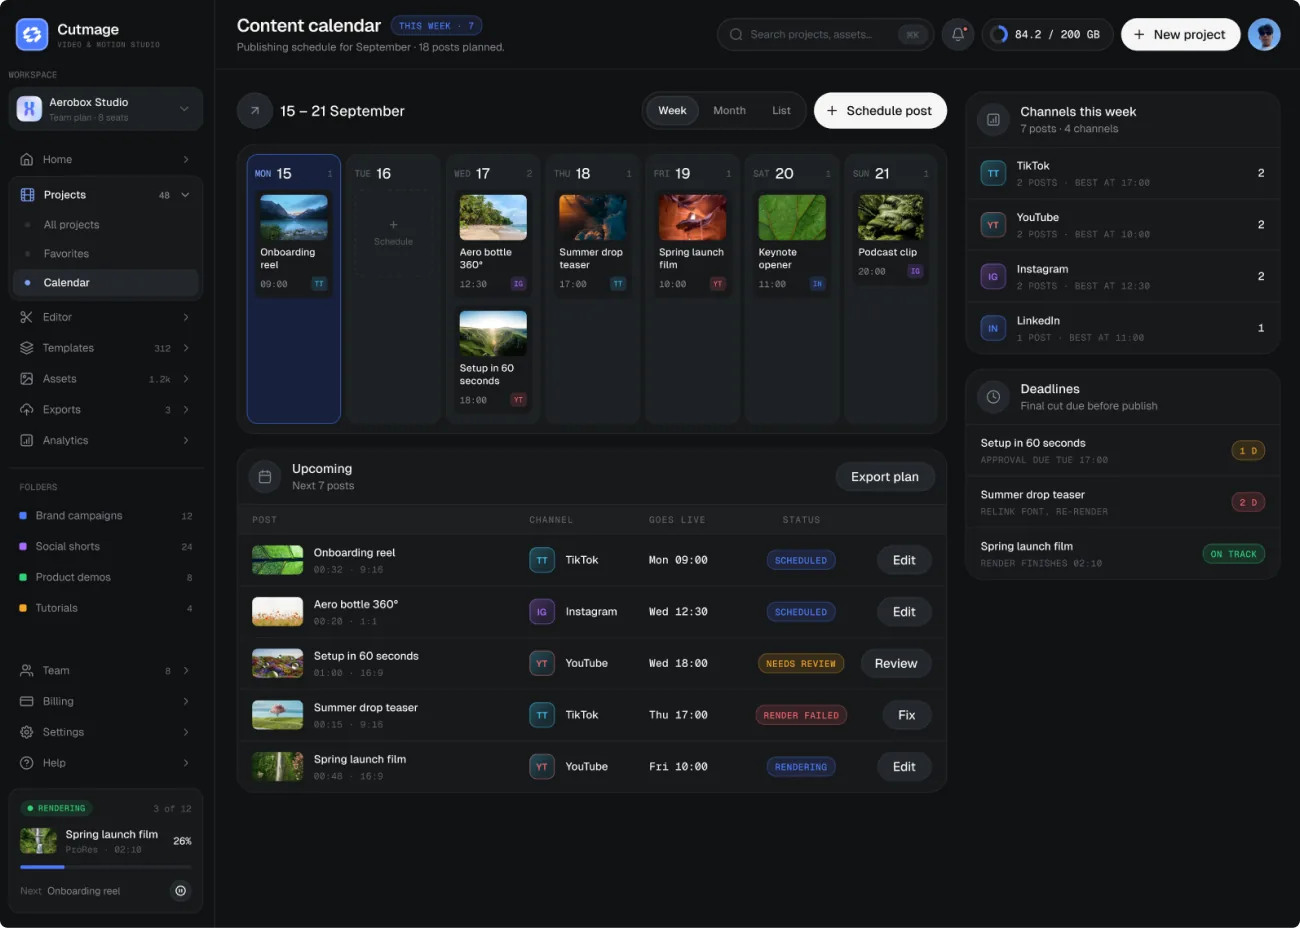Open the Aerobox Studio workspace dropdown
This screenshot has height=928, width=1300.
tap(106, 109)
